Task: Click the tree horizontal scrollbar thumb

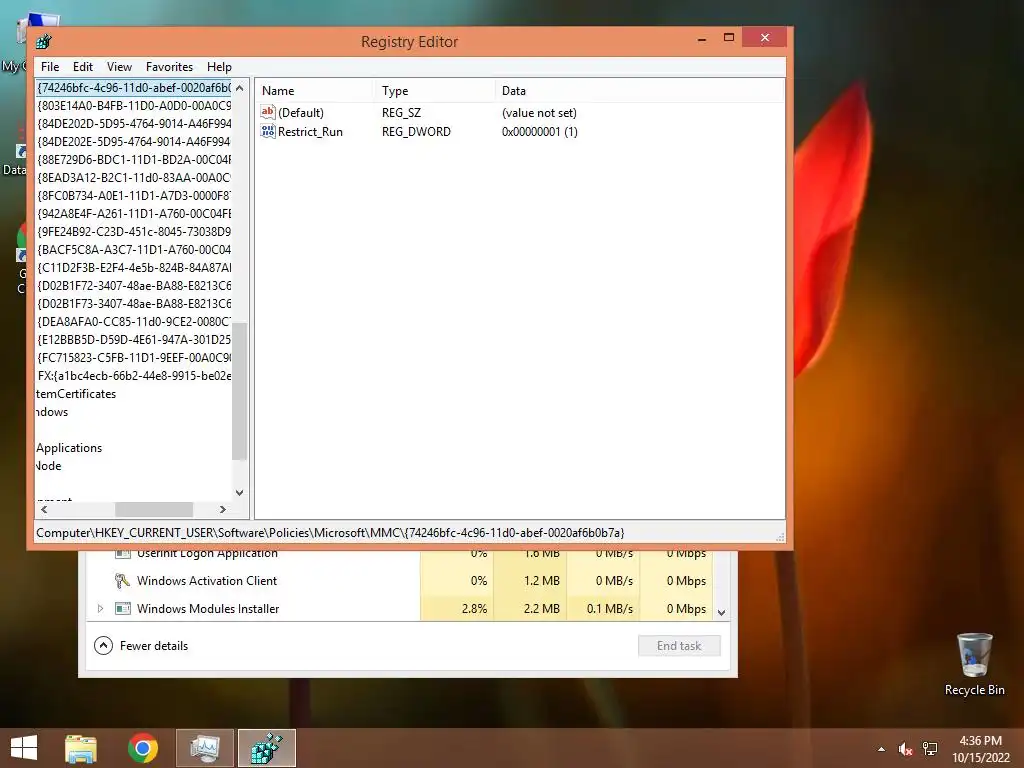Action: pyautogui.click(x=154, y=509)
